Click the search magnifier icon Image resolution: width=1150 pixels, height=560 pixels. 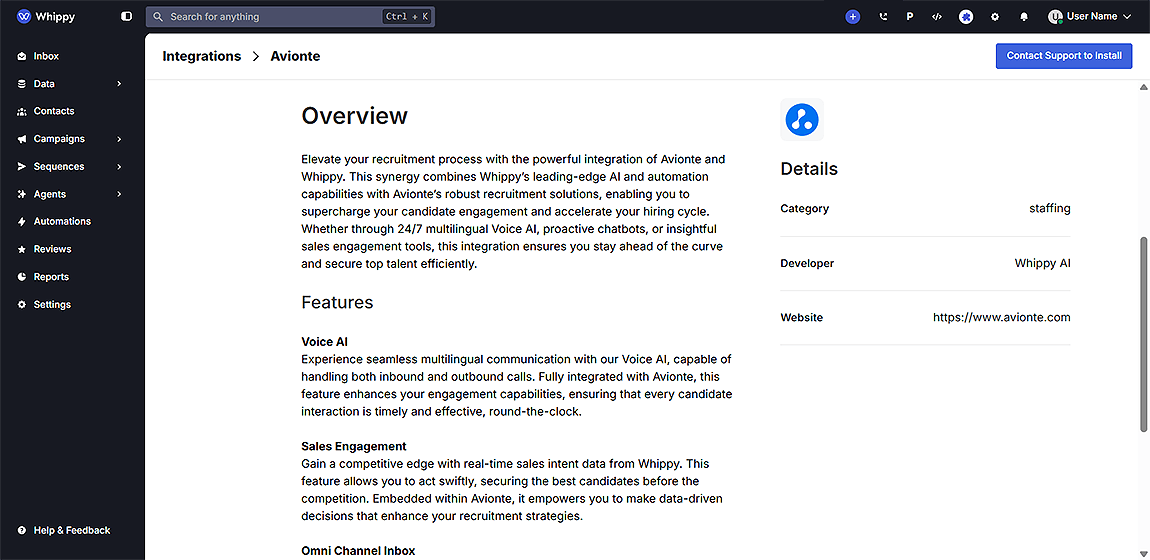(158, 16)
